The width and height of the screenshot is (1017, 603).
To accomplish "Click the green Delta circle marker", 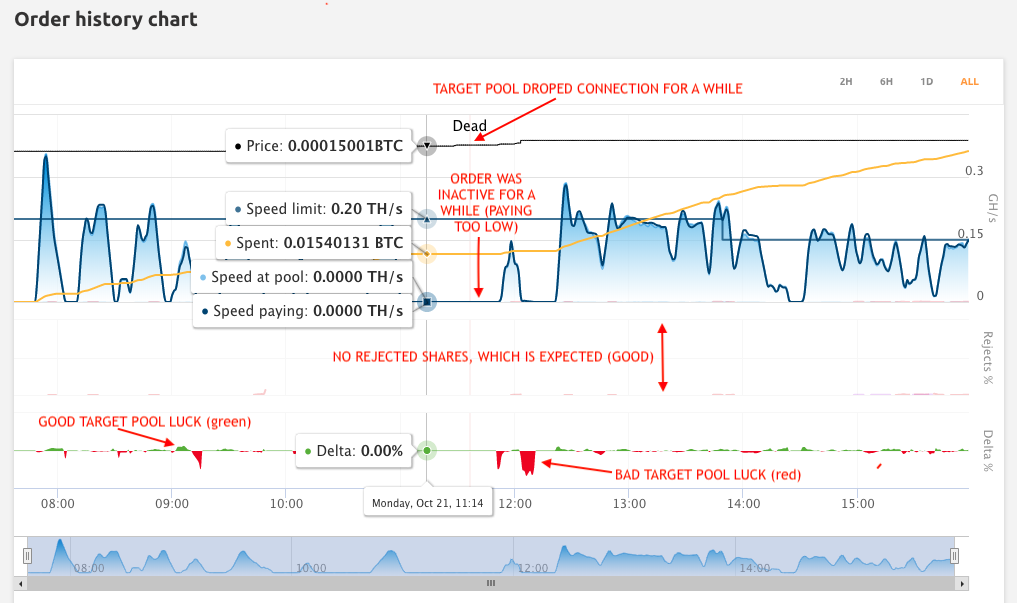I will click(x=427, y=451).
